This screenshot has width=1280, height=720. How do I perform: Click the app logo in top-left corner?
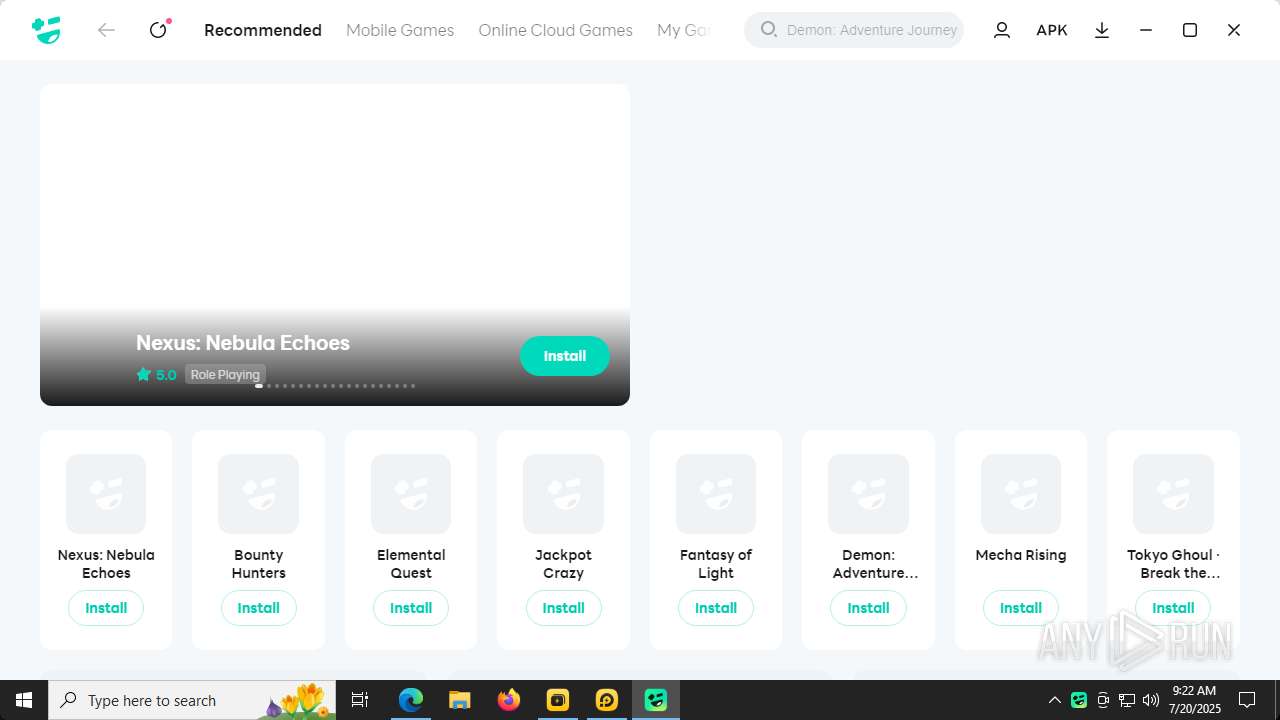46,30
